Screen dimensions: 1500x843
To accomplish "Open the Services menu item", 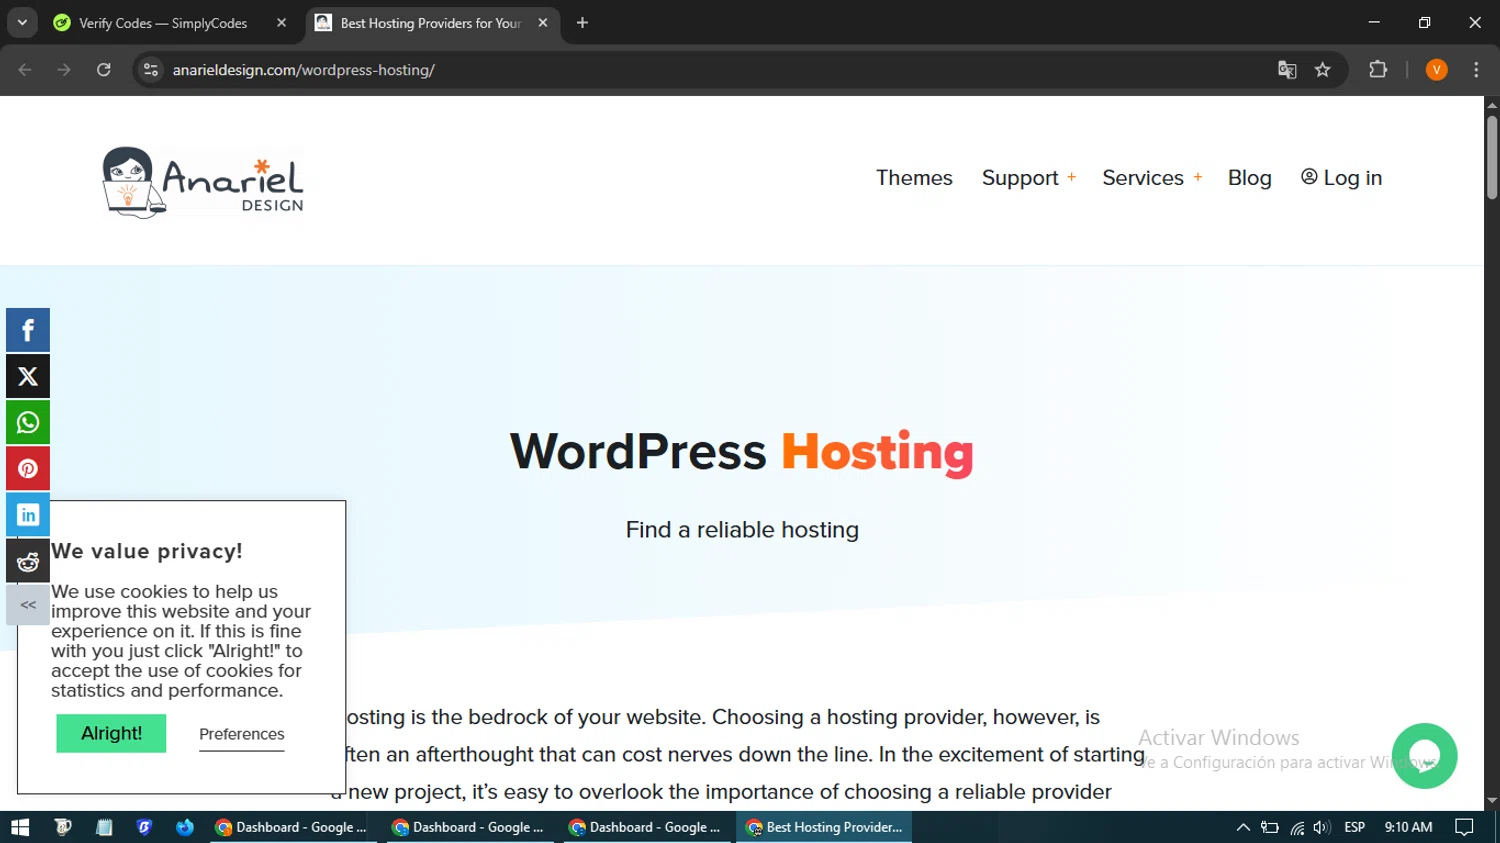I will (1143, 178).
